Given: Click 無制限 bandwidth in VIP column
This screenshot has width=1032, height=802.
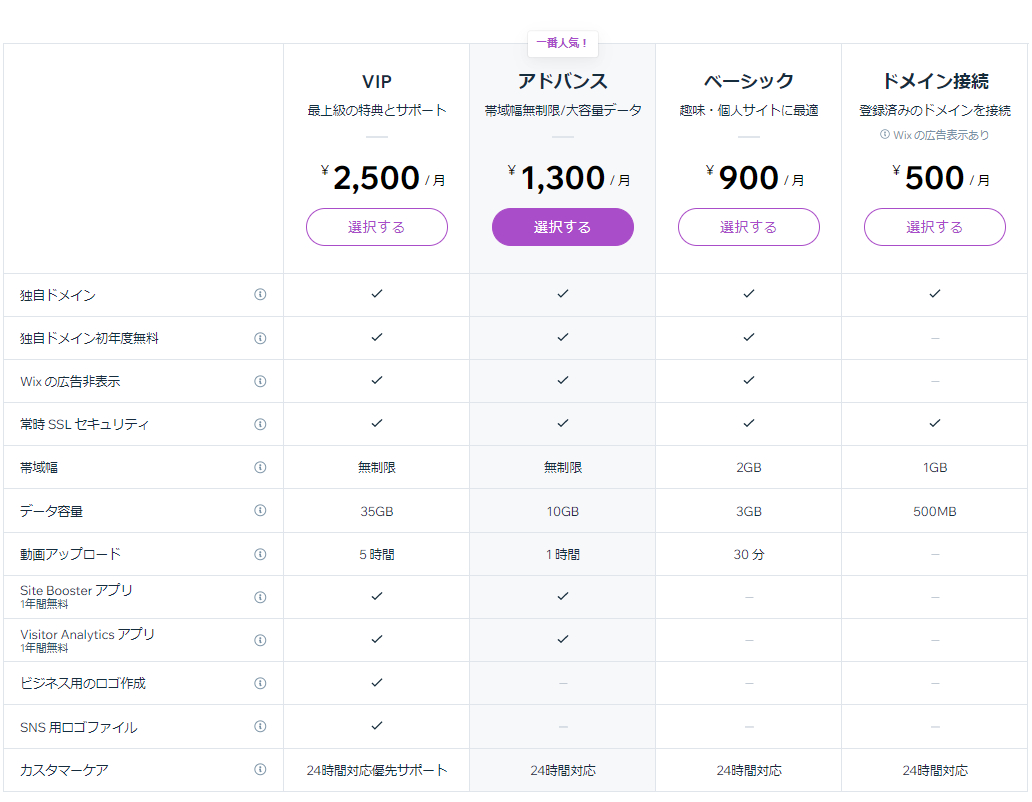Looking at the screenshot, I should [x=376, y=468].
